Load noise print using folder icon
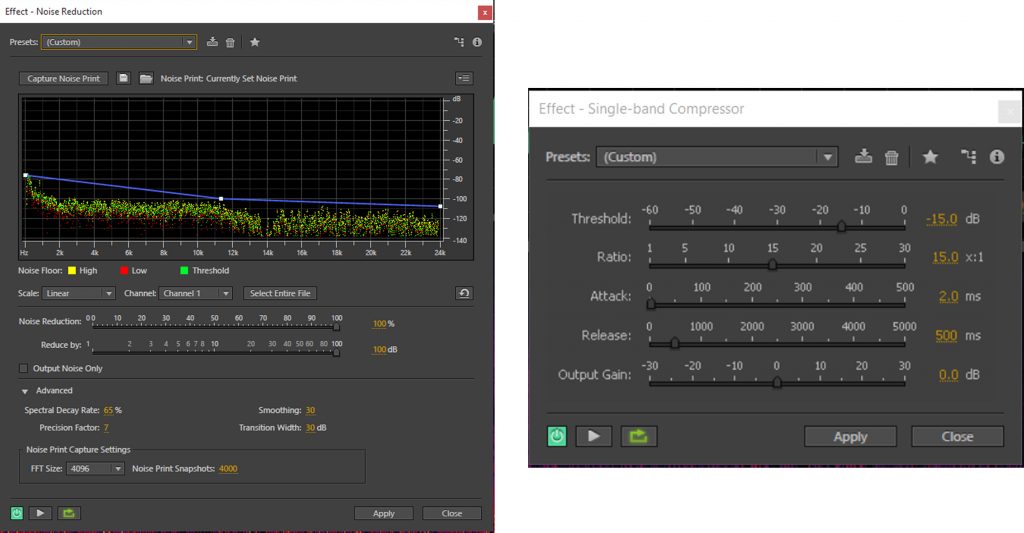The width and height of the screenshot is (1024, 533). point(145,78)
